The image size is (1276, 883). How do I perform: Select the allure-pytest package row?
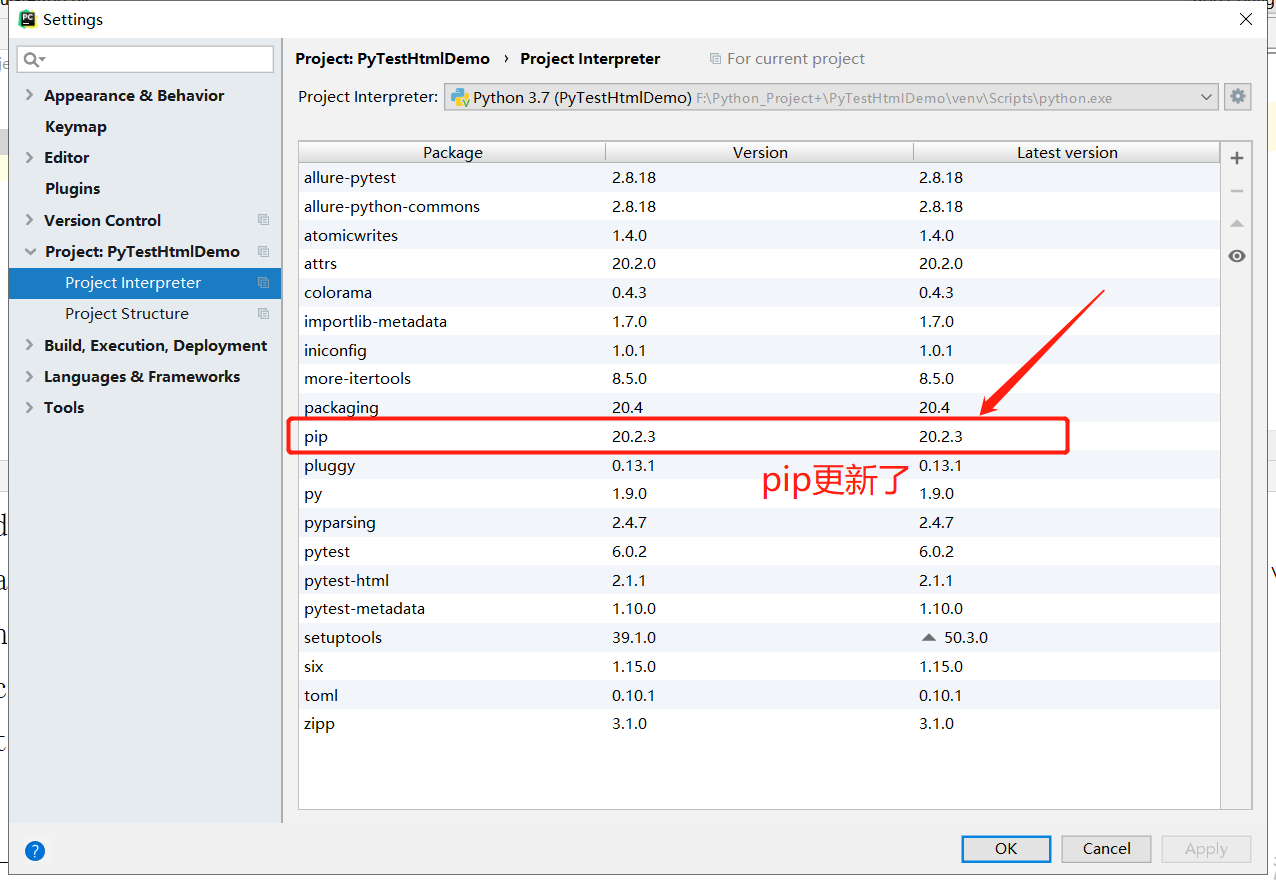759,178
